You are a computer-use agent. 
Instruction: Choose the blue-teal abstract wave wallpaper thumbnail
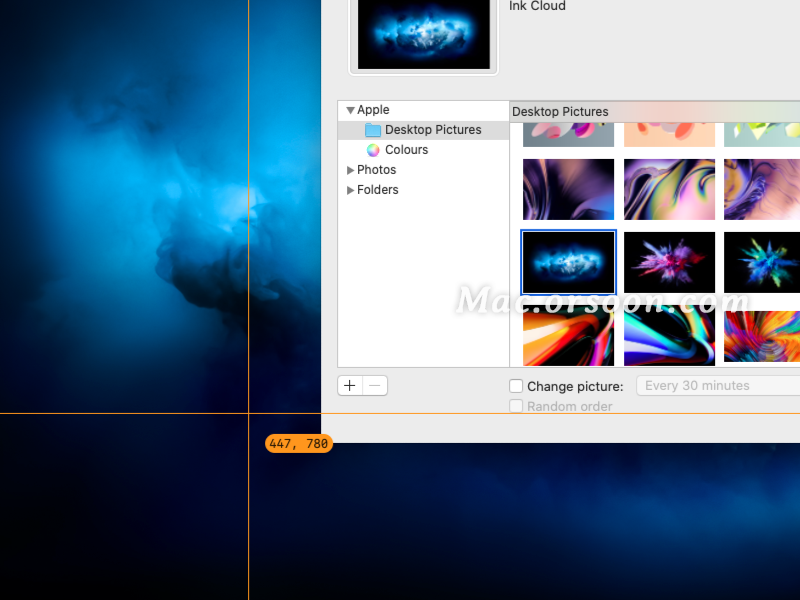[x=669, y=336]
